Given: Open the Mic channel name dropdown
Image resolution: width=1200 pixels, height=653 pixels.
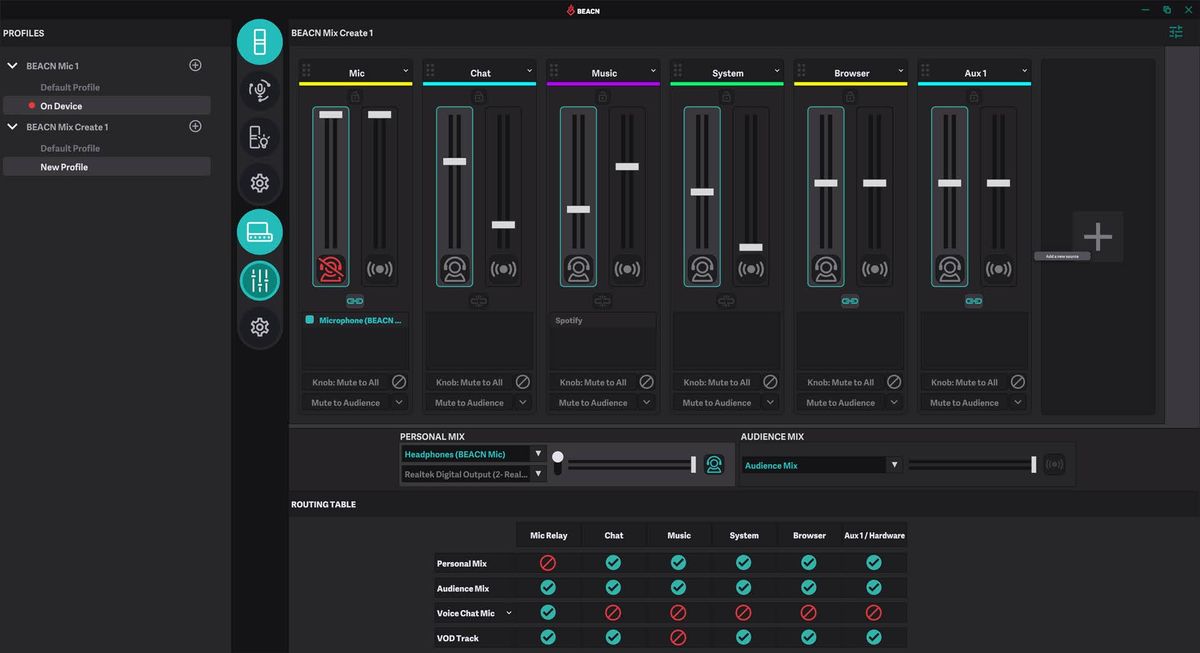Looking at the screenshot, I should point(405,72).
